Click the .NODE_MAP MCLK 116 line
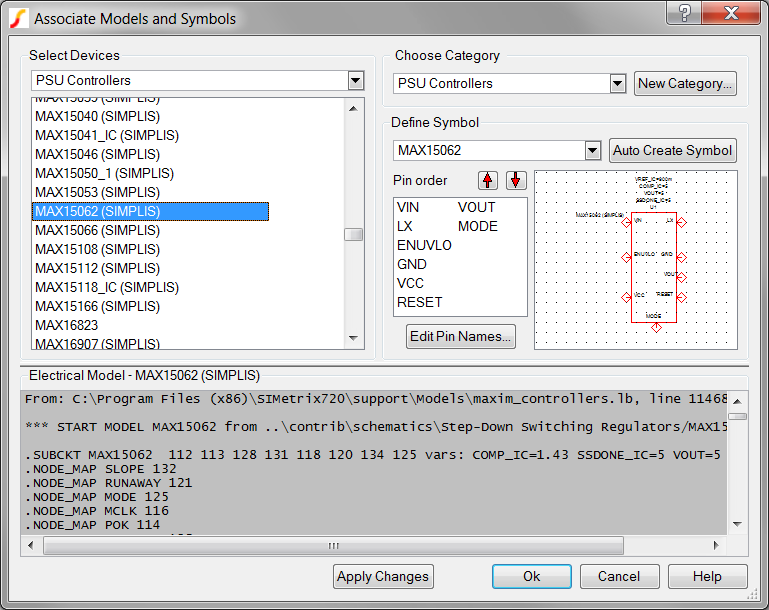Screen dimensions: 769x610 coord(97,511)
